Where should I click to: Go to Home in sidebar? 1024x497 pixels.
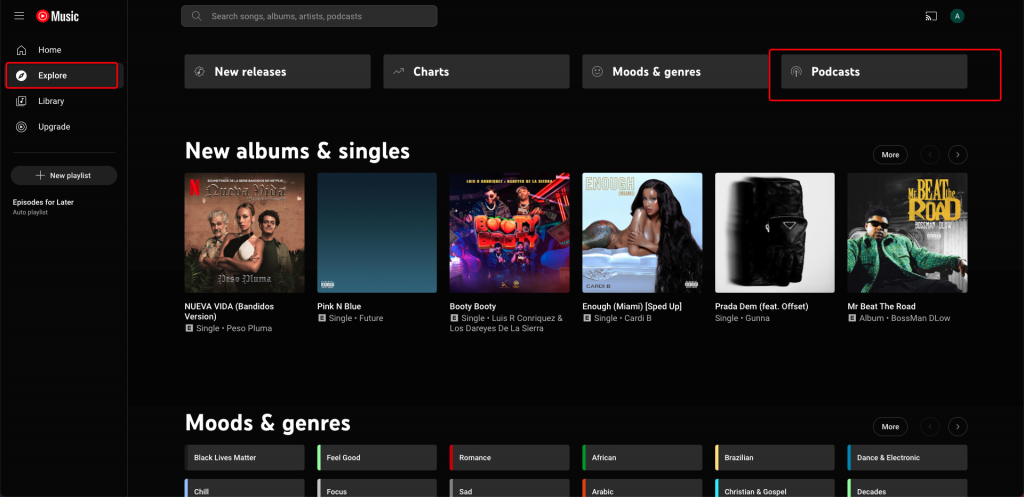pos(64,50)
